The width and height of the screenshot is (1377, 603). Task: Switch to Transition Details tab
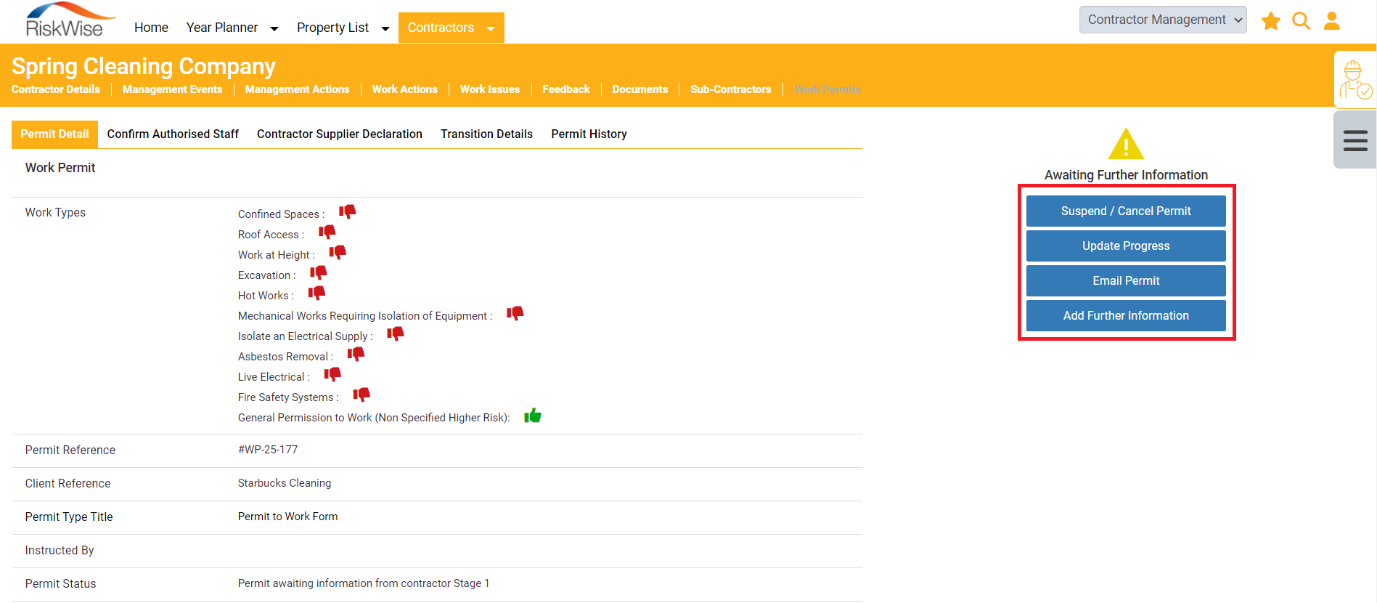[x=487, y=134]
